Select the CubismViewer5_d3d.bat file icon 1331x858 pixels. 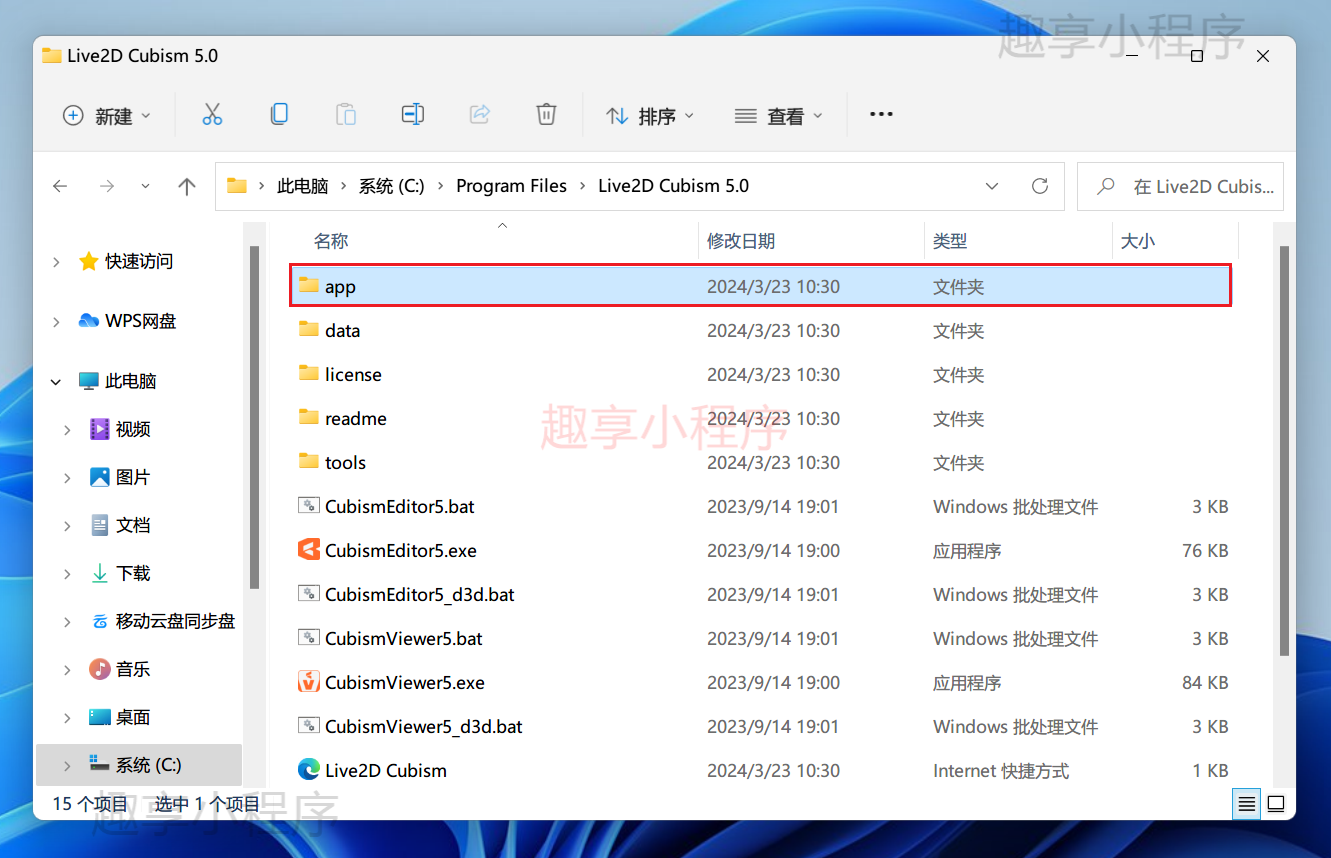[x=309, y=726]
